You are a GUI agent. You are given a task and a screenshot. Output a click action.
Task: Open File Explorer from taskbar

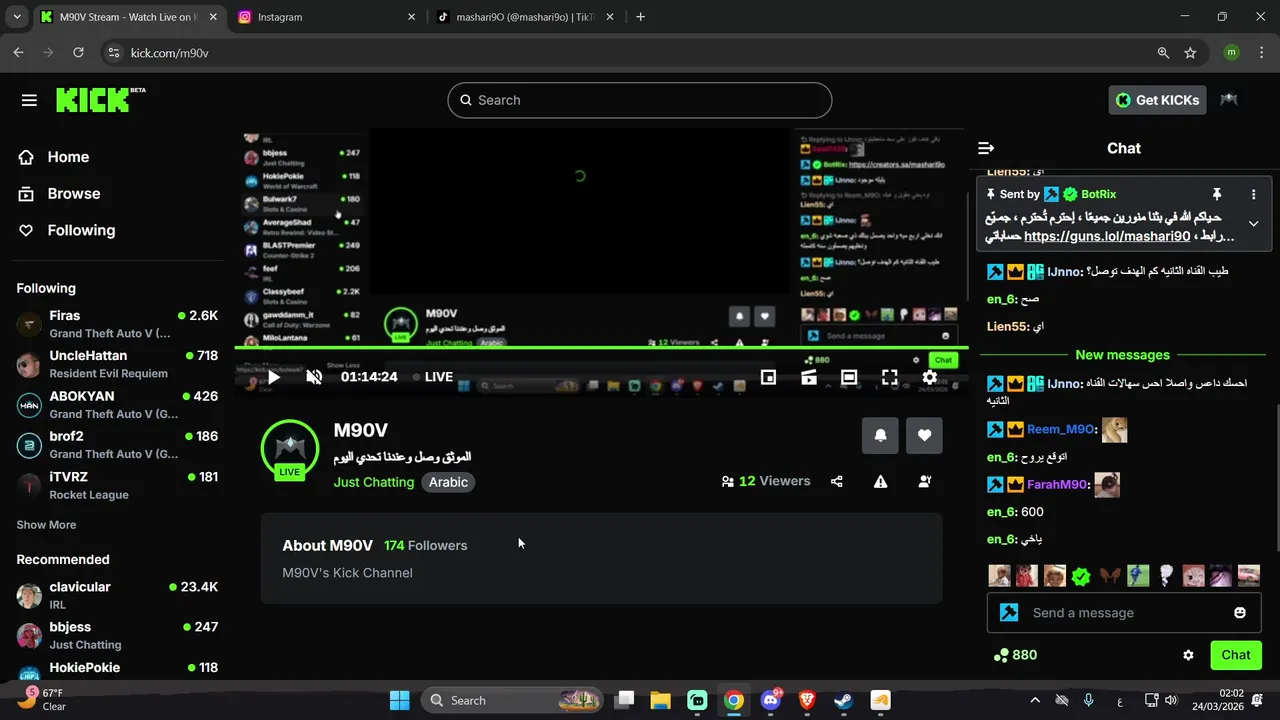click(x=661, y=700)
